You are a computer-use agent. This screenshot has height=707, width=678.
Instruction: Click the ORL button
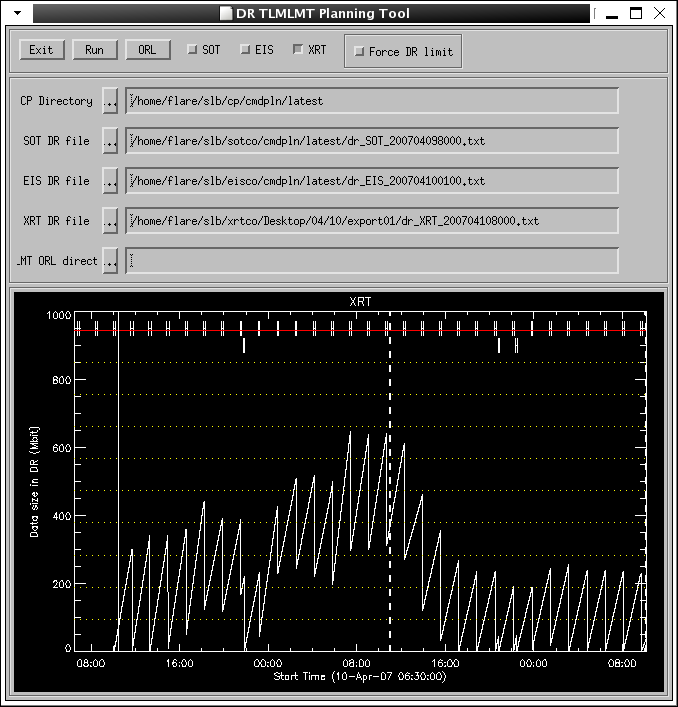coord(147,50)
